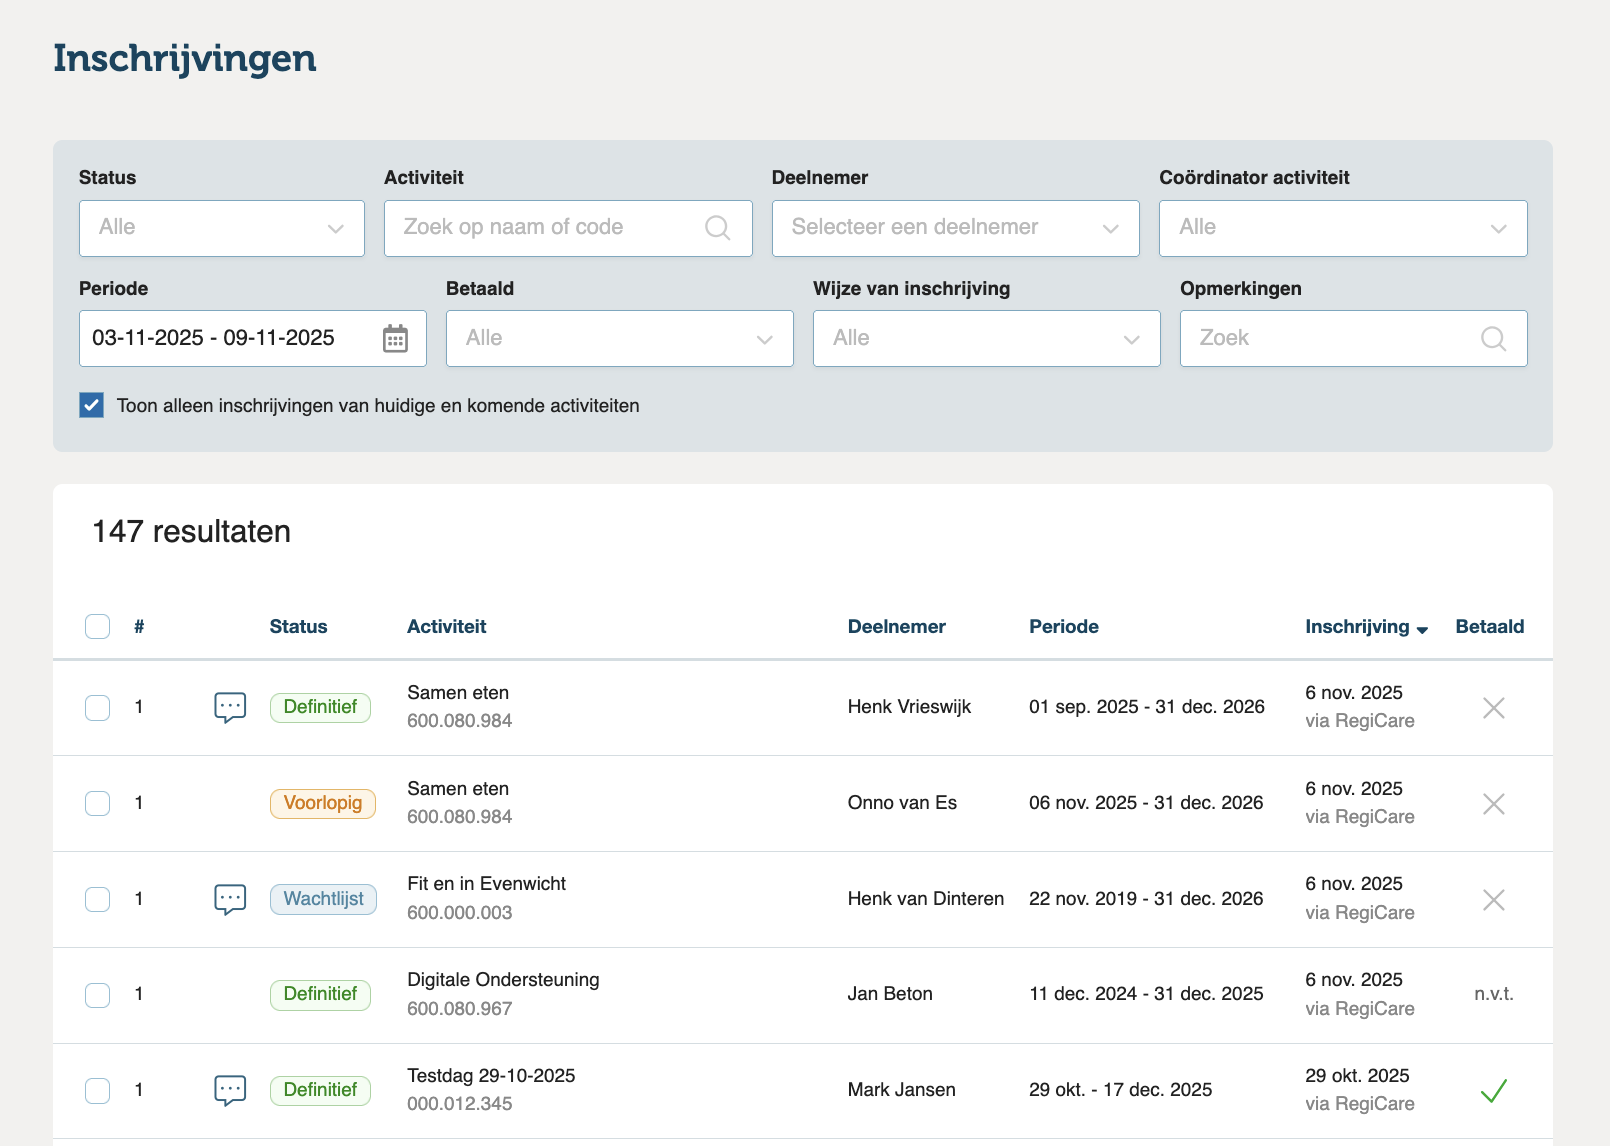Open the Status filter dropdown
The height and width of the screenshot is (1146, 1610).
222,228
